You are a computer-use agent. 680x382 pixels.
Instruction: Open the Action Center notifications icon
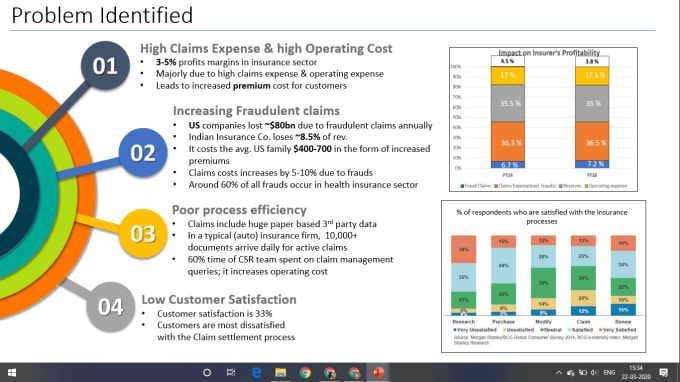click(663, 372)
